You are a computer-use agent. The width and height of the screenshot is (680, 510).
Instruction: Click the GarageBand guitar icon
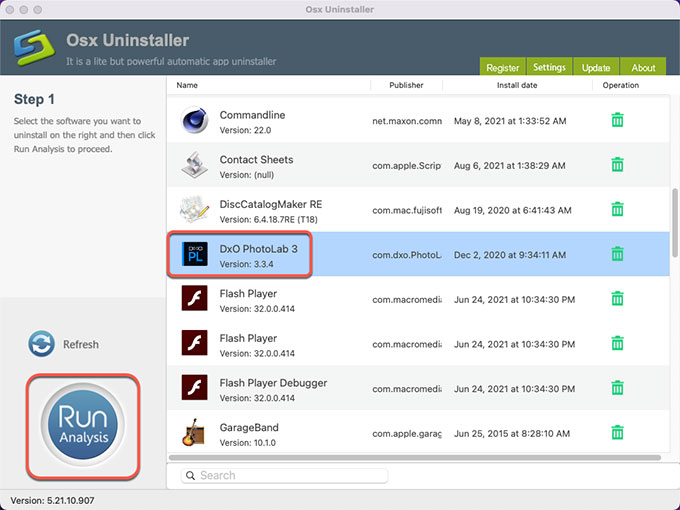194,433
